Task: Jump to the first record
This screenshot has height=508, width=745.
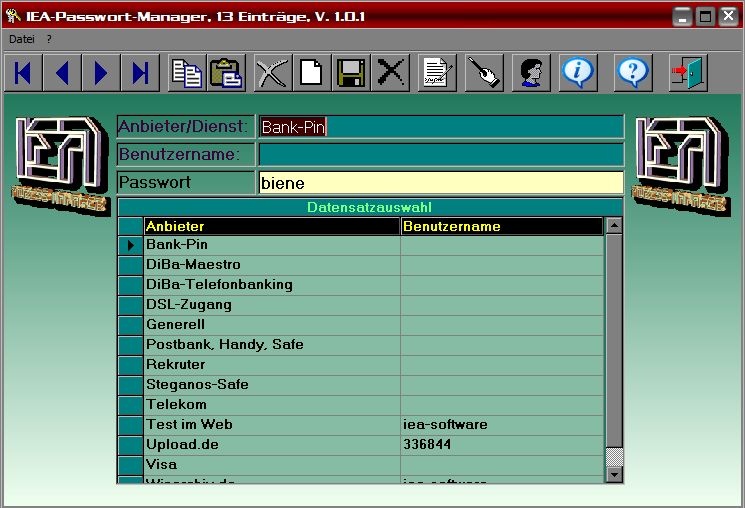Action: [x=24, y=73]
